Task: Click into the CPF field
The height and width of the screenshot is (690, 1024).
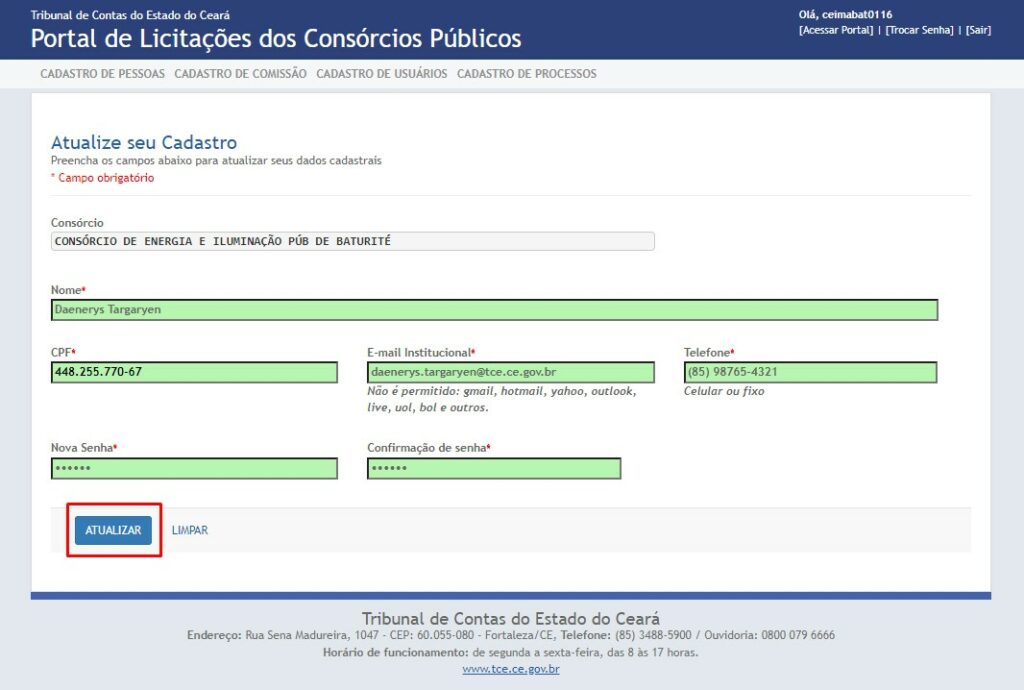Action: tap(194, 372)
